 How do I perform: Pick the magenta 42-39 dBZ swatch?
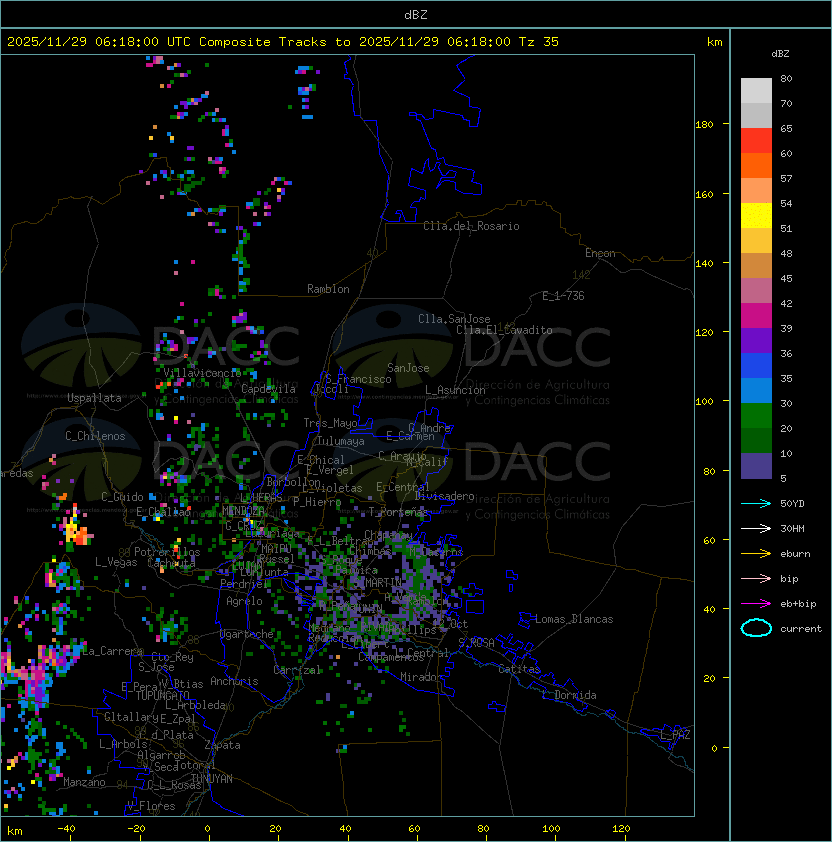[756, 316]
